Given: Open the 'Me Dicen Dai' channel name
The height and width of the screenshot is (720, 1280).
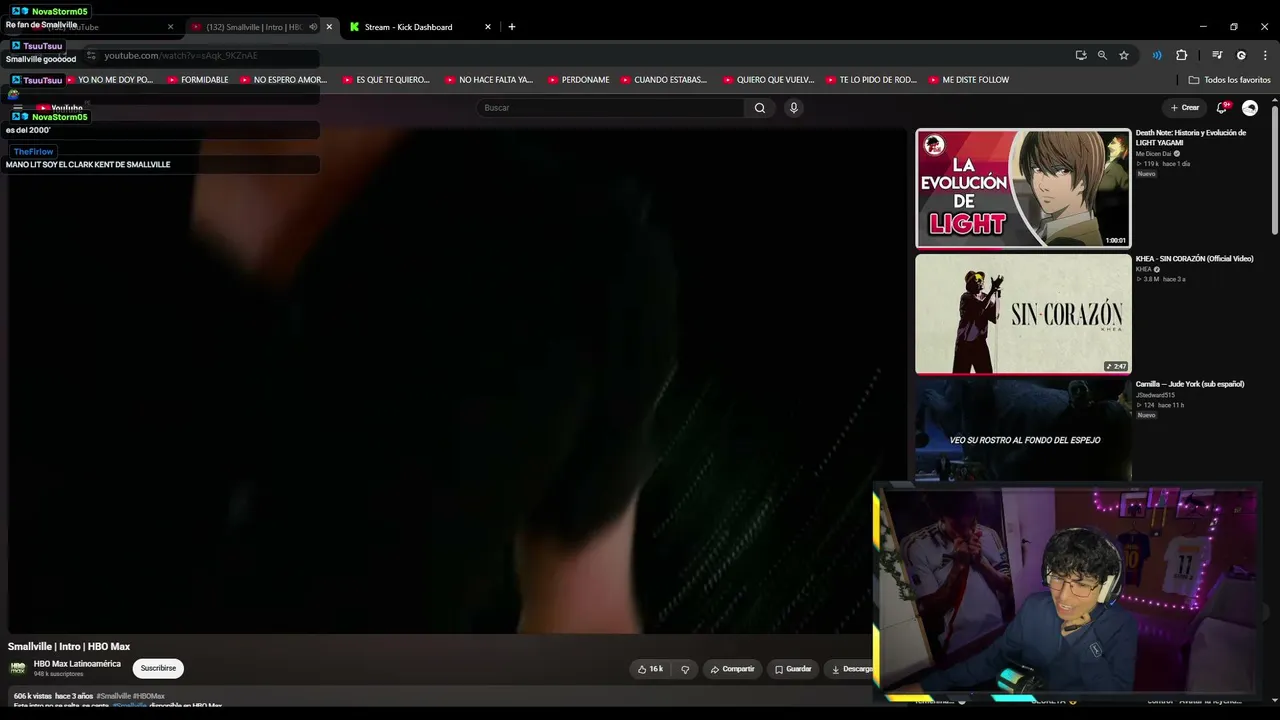Looking at the screenshot, I should (1153, 154).
